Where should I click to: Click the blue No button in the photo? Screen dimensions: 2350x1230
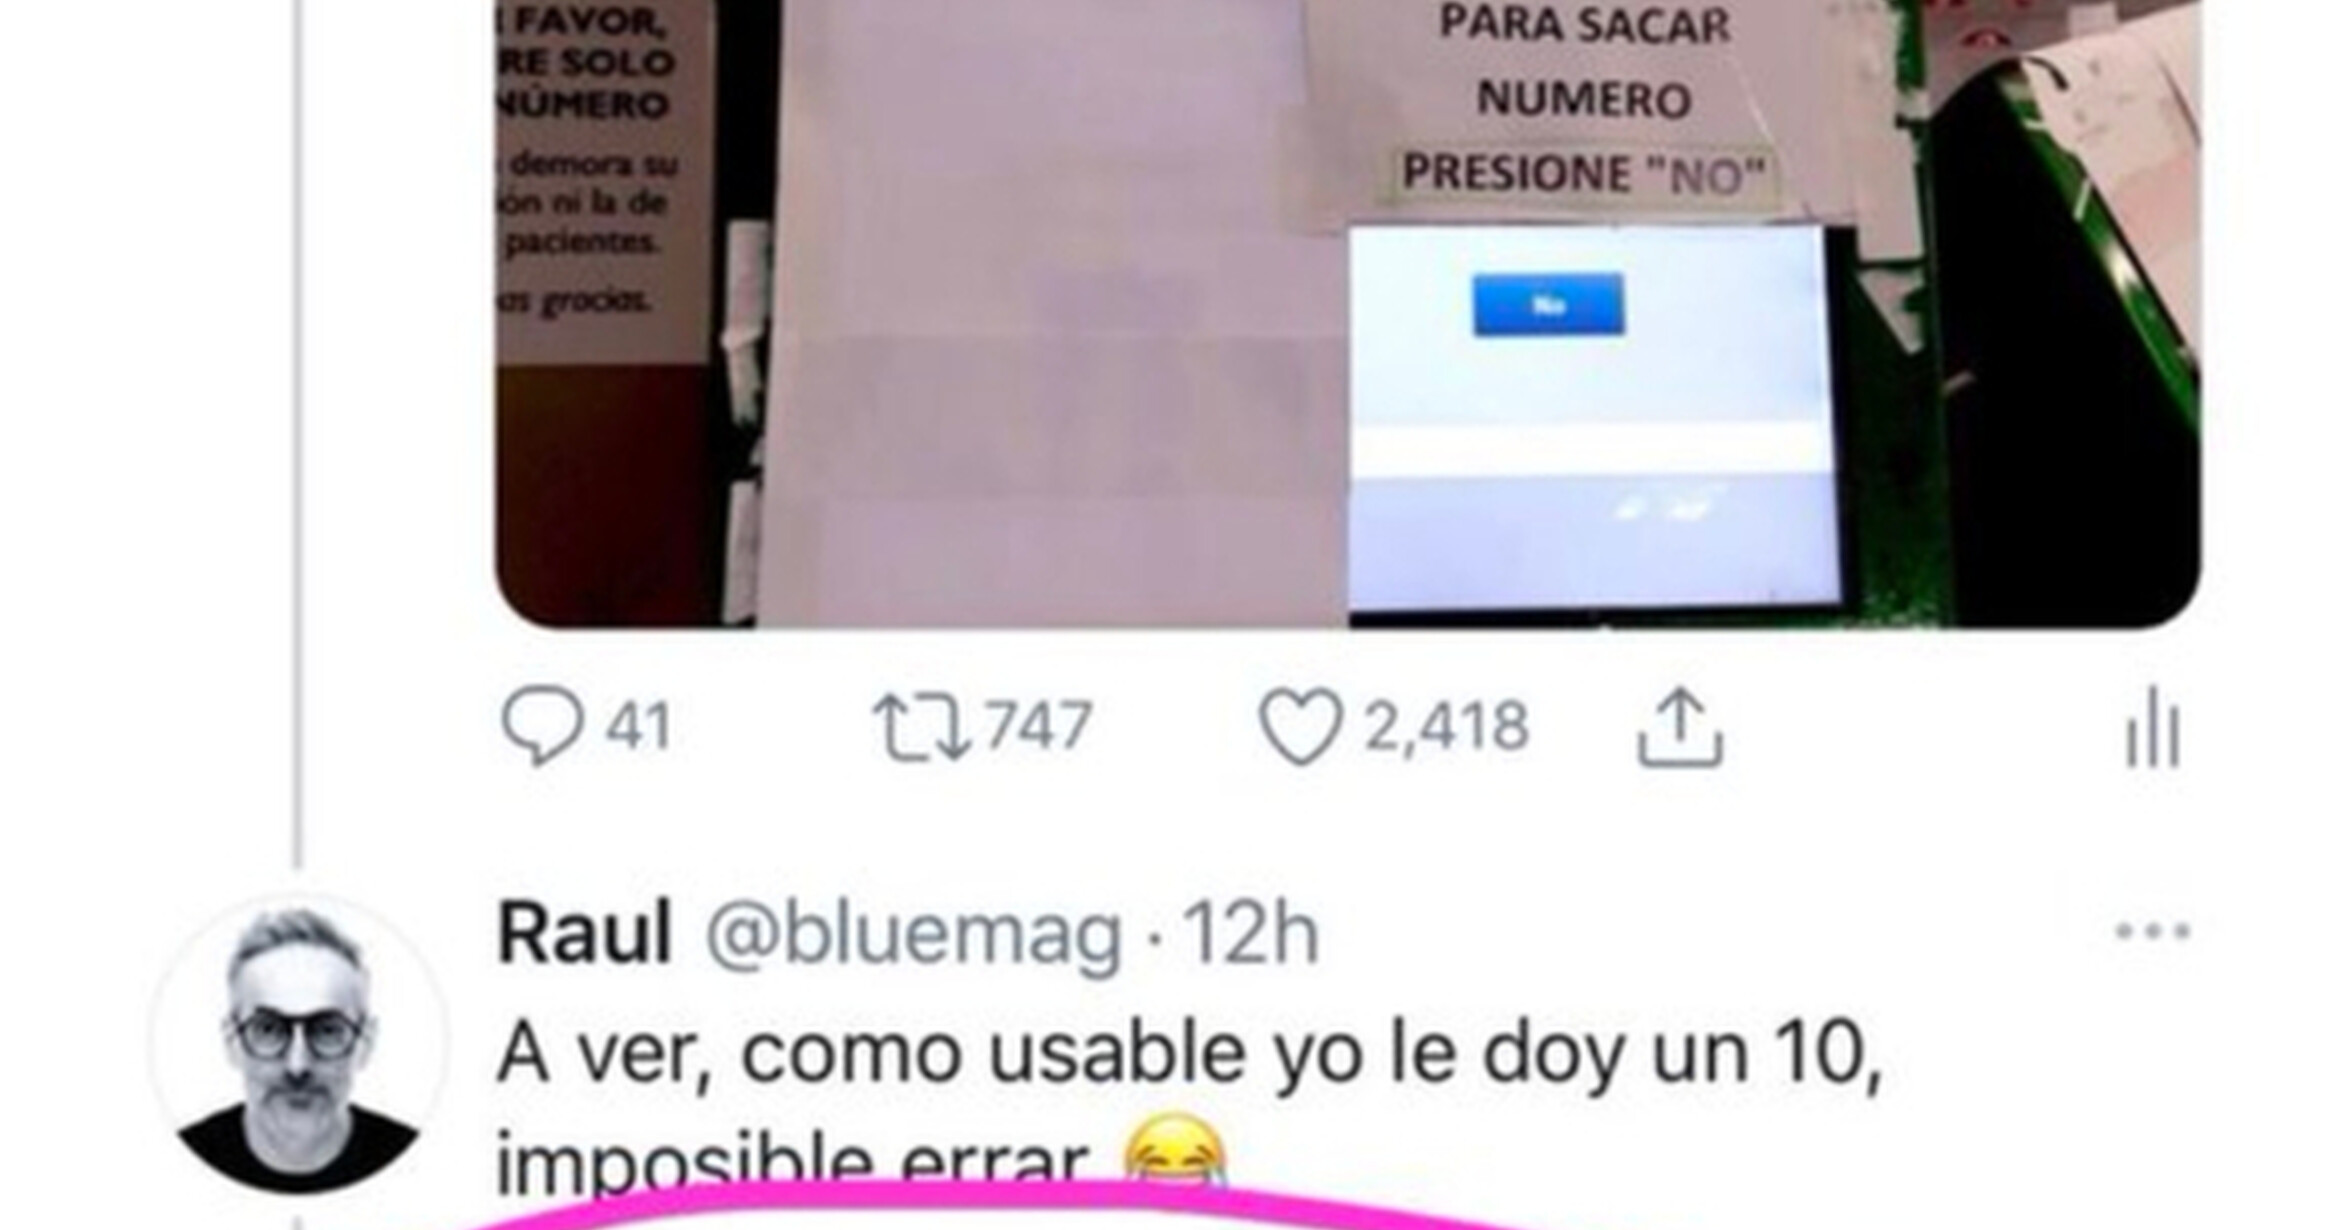point(1548,305)
